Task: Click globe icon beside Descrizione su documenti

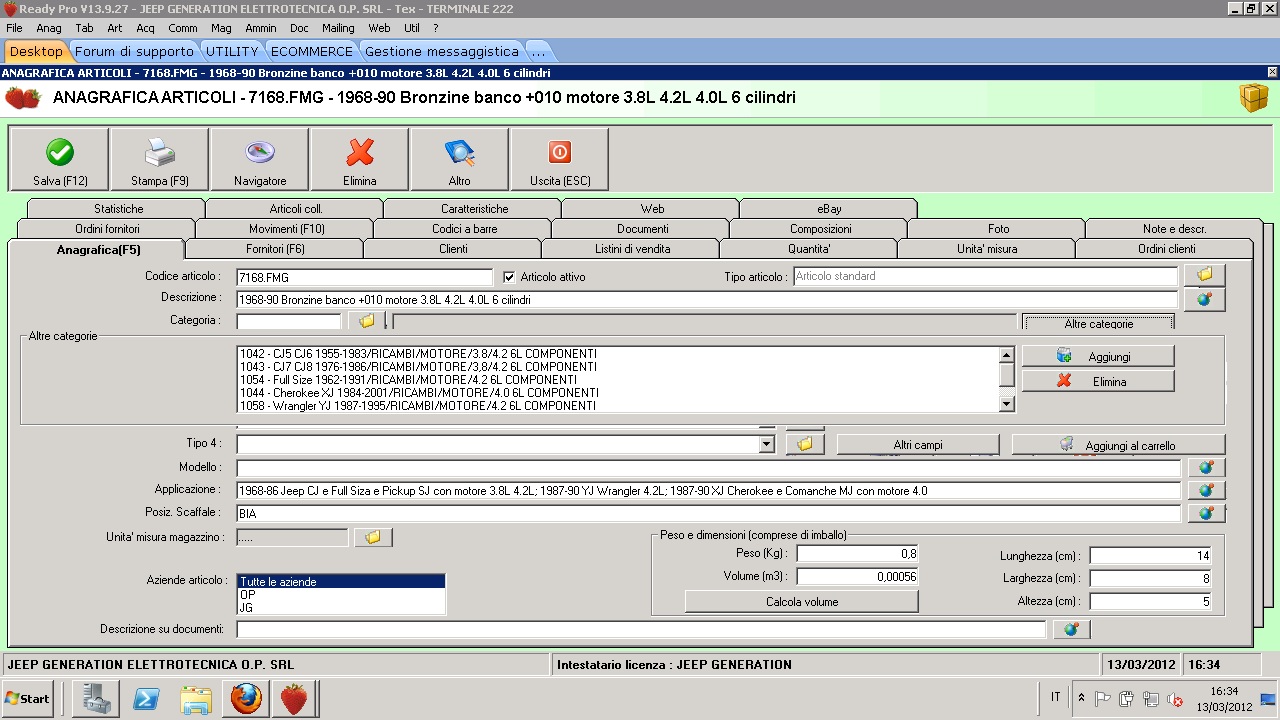Action: [1071, 629]
